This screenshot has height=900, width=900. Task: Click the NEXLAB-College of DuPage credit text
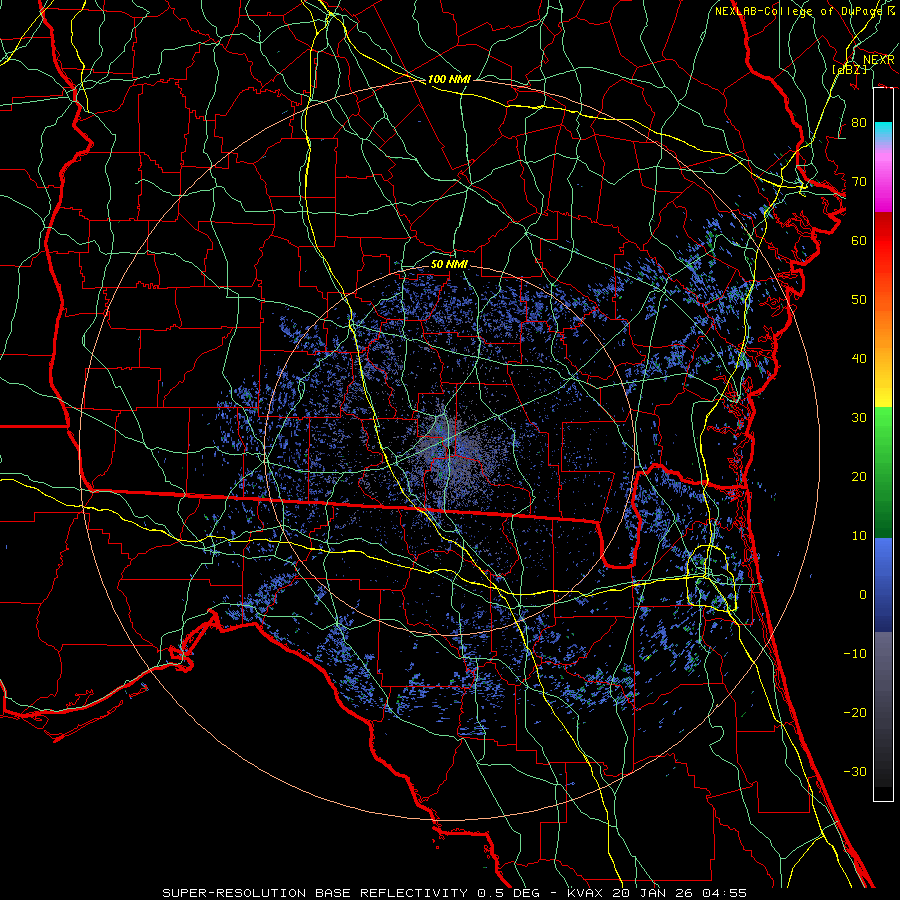[804, 11]
